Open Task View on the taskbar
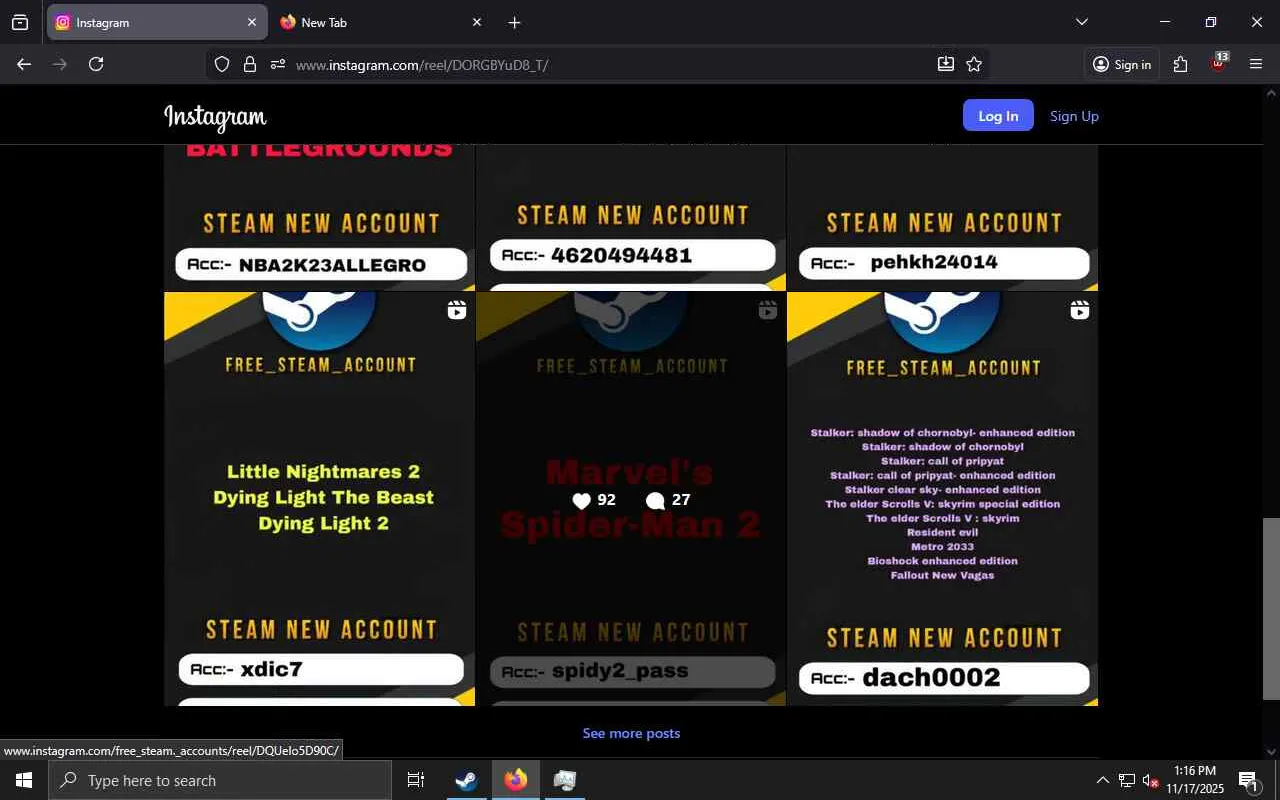 point(416,780)
